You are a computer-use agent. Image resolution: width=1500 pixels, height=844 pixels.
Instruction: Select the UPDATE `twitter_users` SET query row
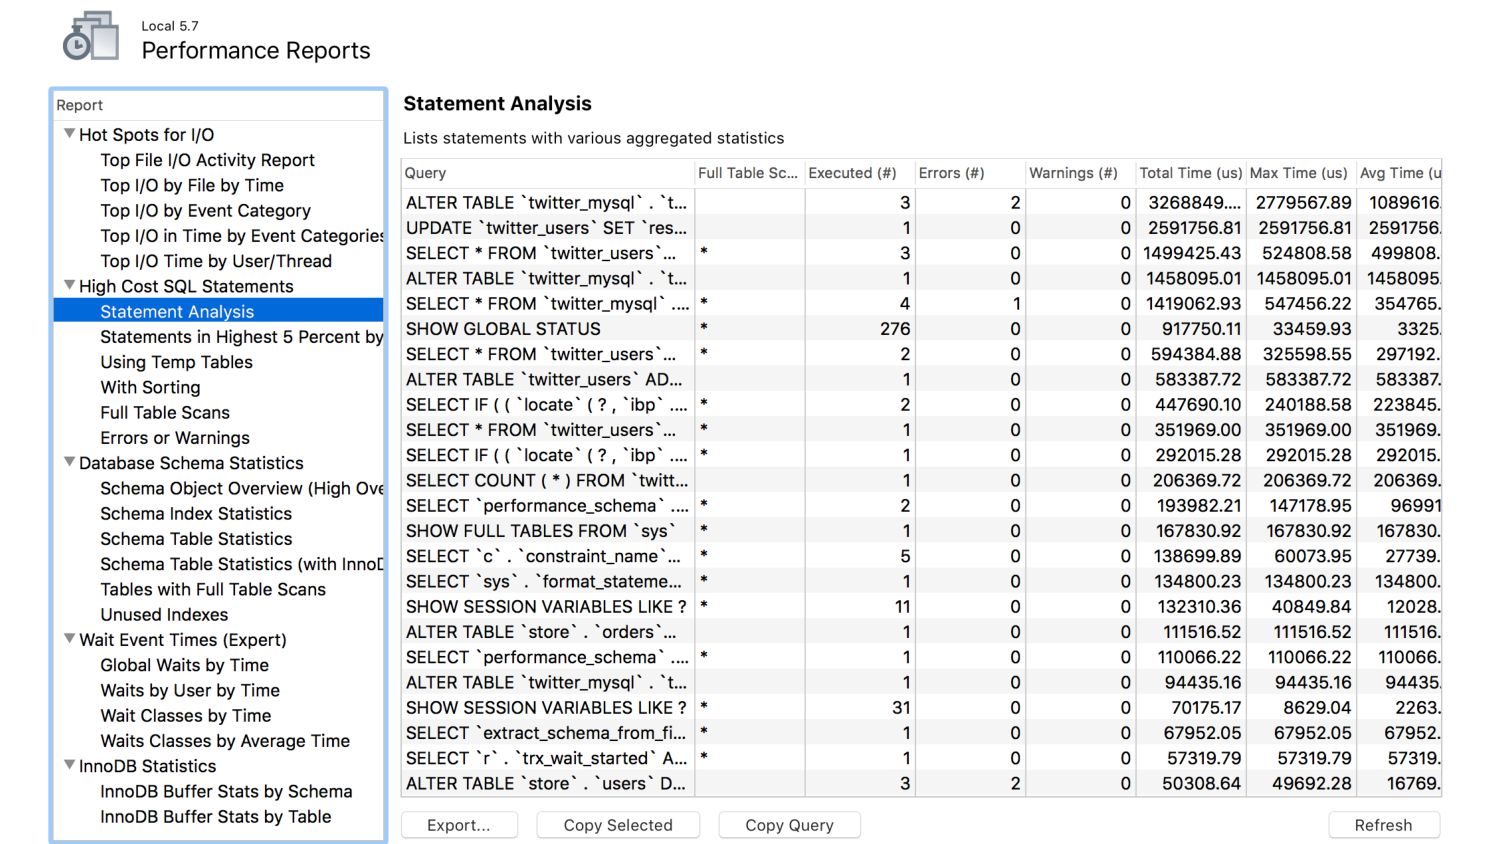click(921, 228)
